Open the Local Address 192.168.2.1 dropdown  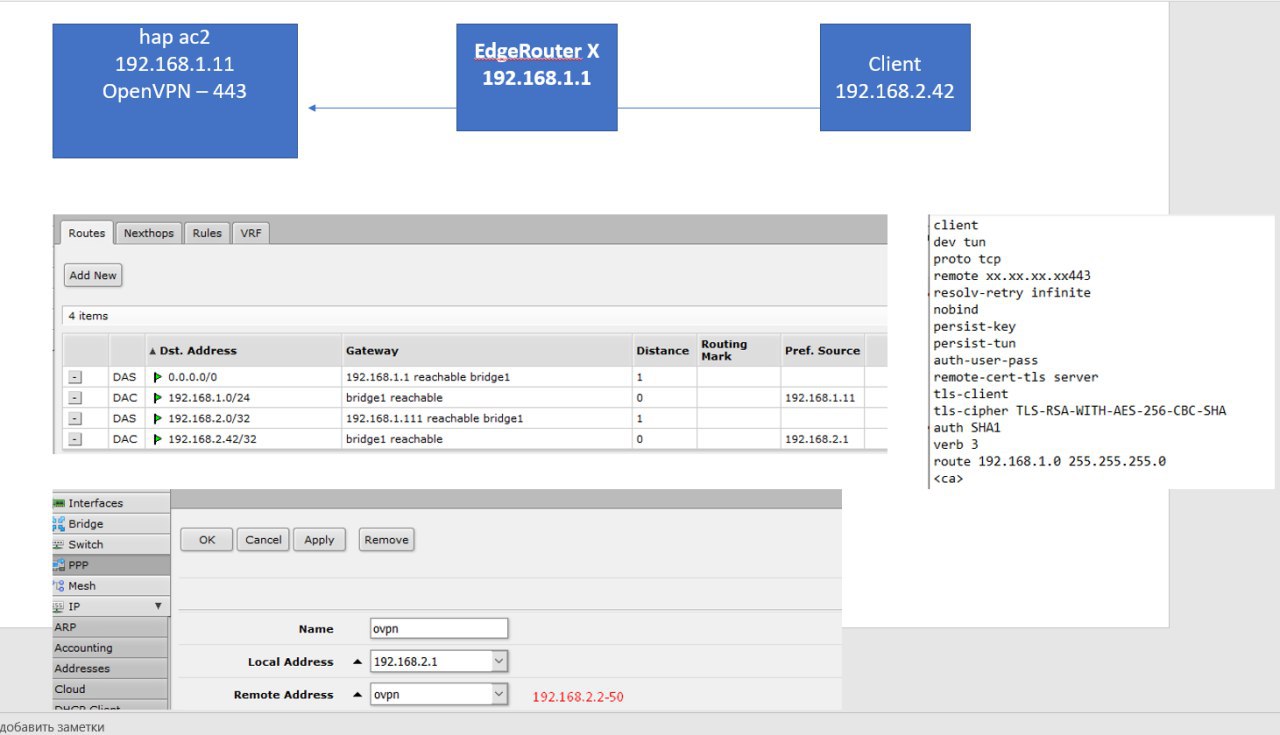(x=500, y=662)
